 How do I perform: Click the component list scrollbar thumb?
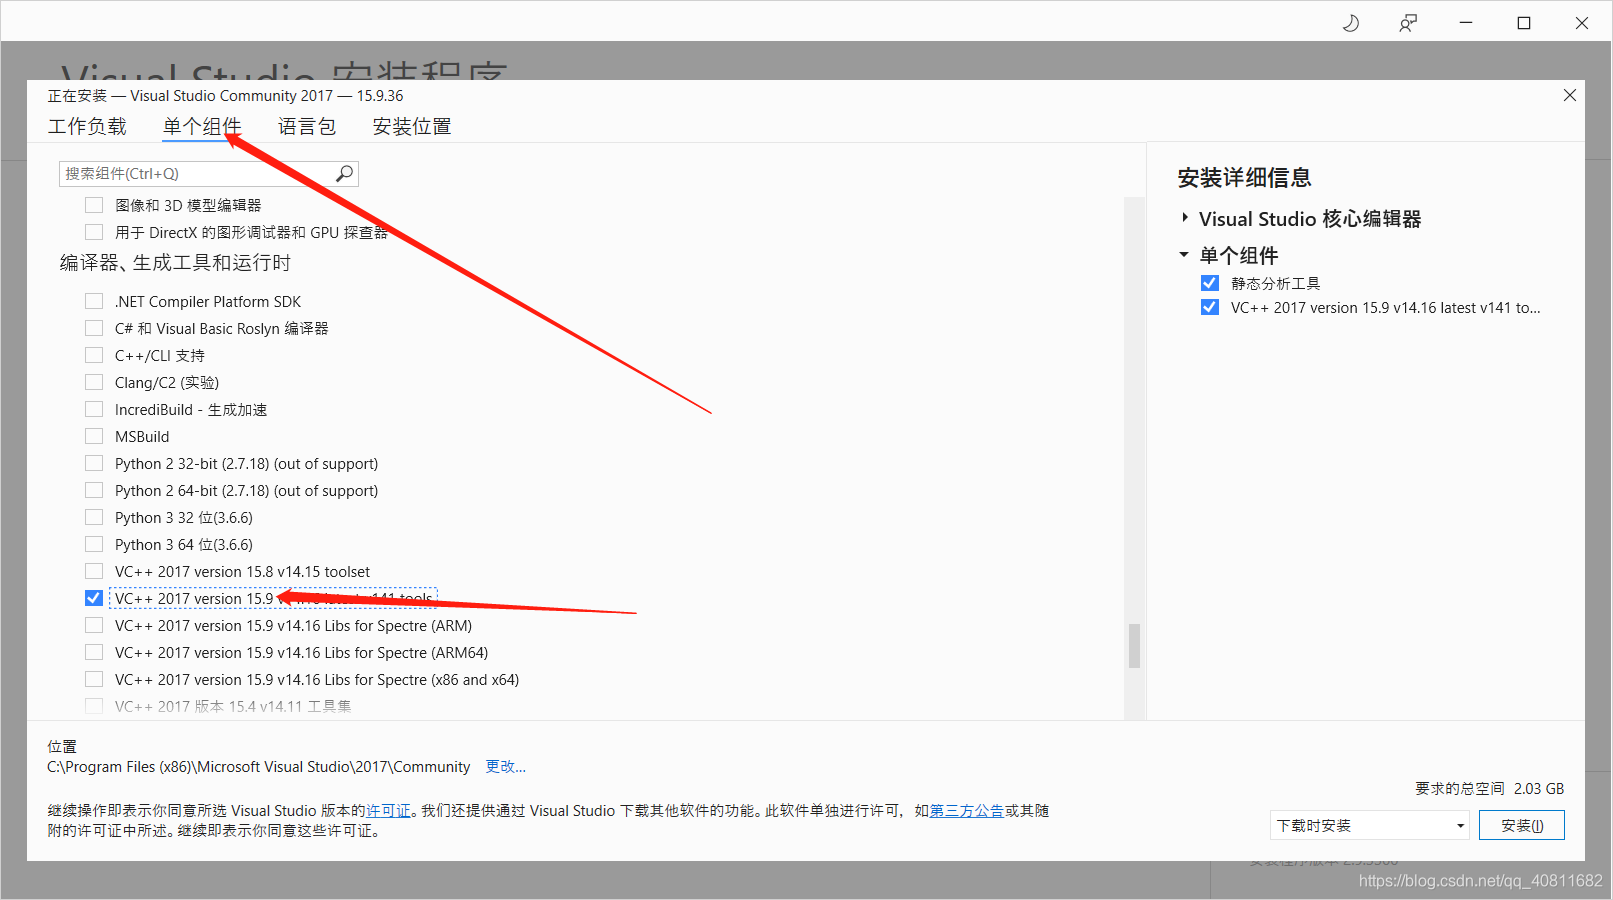(x=1134, y=645)
